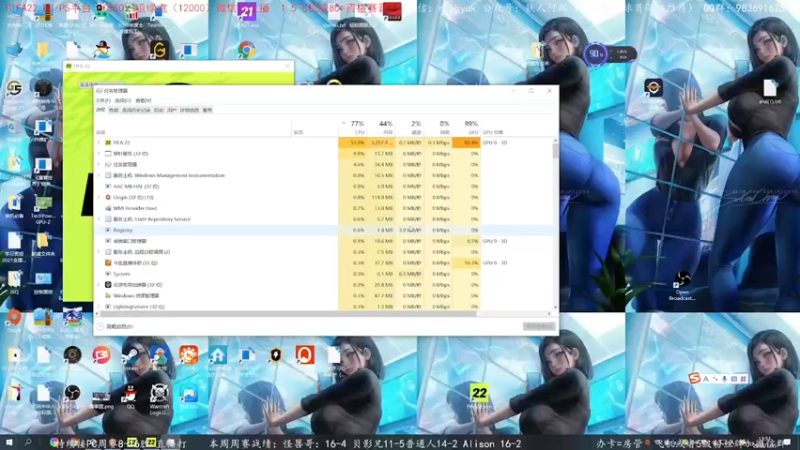
Task: Click the GPU 引擎 column header
Action: [493, 132]
